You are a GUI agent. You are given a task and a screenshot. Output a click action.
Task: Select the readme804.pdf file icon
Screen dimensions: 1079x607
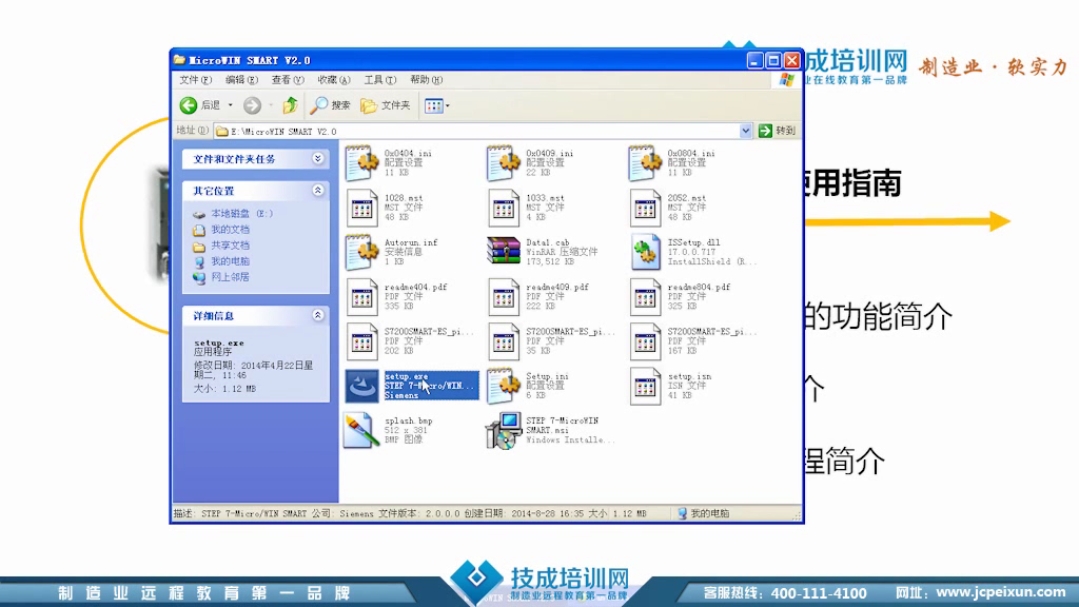point(645,297)
